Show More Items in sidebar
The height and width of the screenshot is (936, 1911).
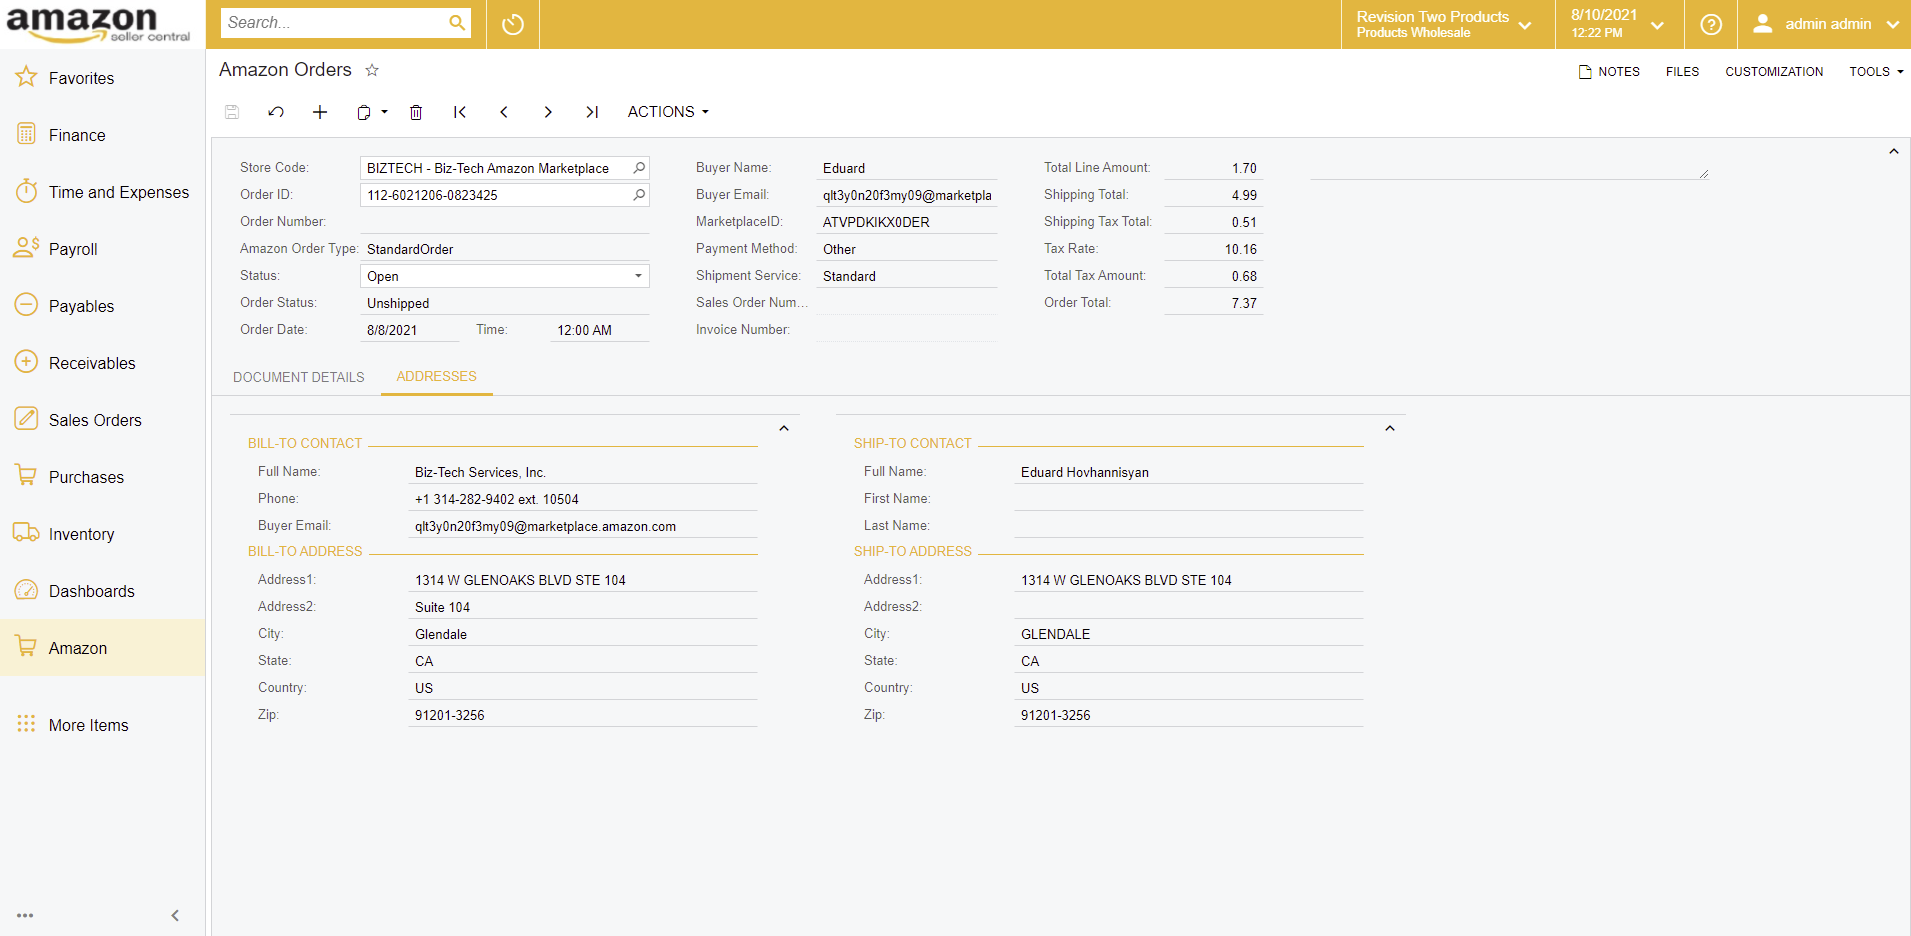click(x=102, y=725)
